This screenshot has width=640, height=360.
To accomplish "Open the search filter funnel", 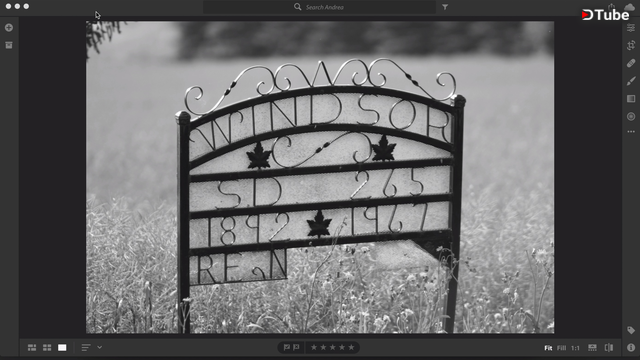I will [445, 7].
